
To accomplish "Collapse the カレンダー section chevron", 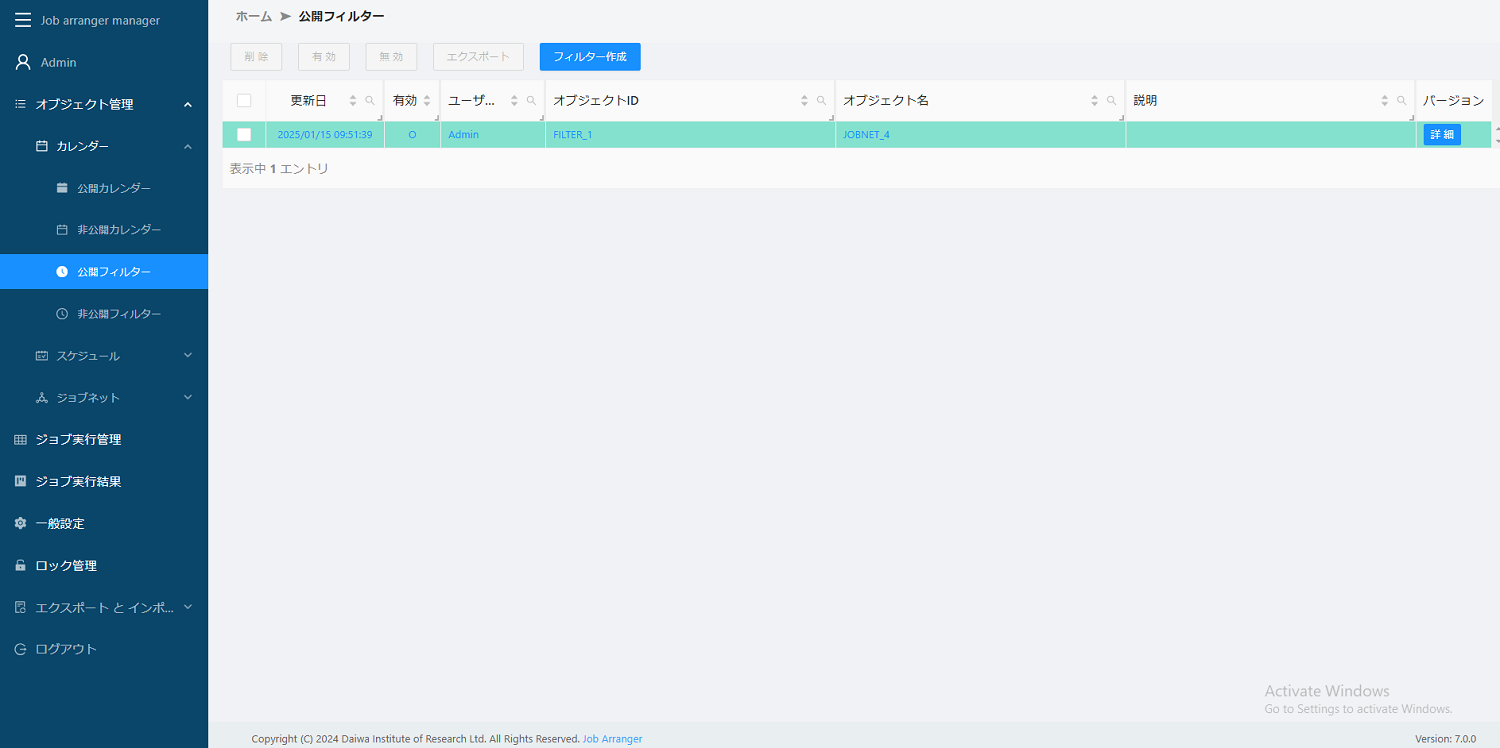I will point(186,145).
